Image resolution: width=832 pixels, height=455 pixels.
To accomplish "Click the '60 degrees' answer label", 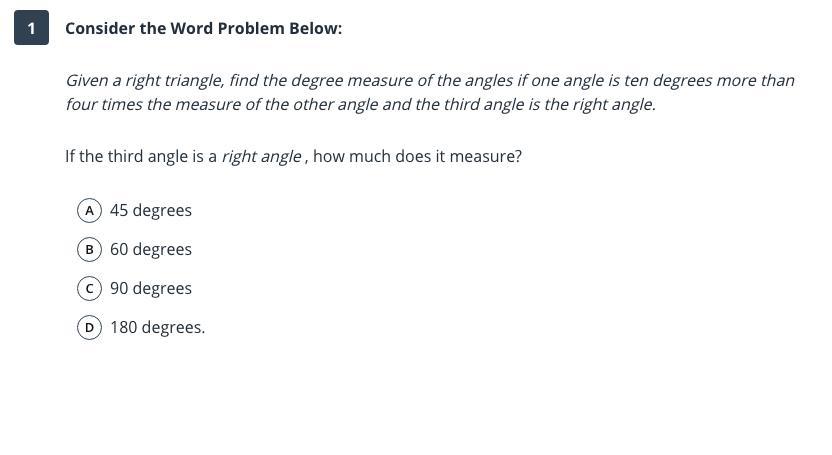I will [x=151, y=249].
